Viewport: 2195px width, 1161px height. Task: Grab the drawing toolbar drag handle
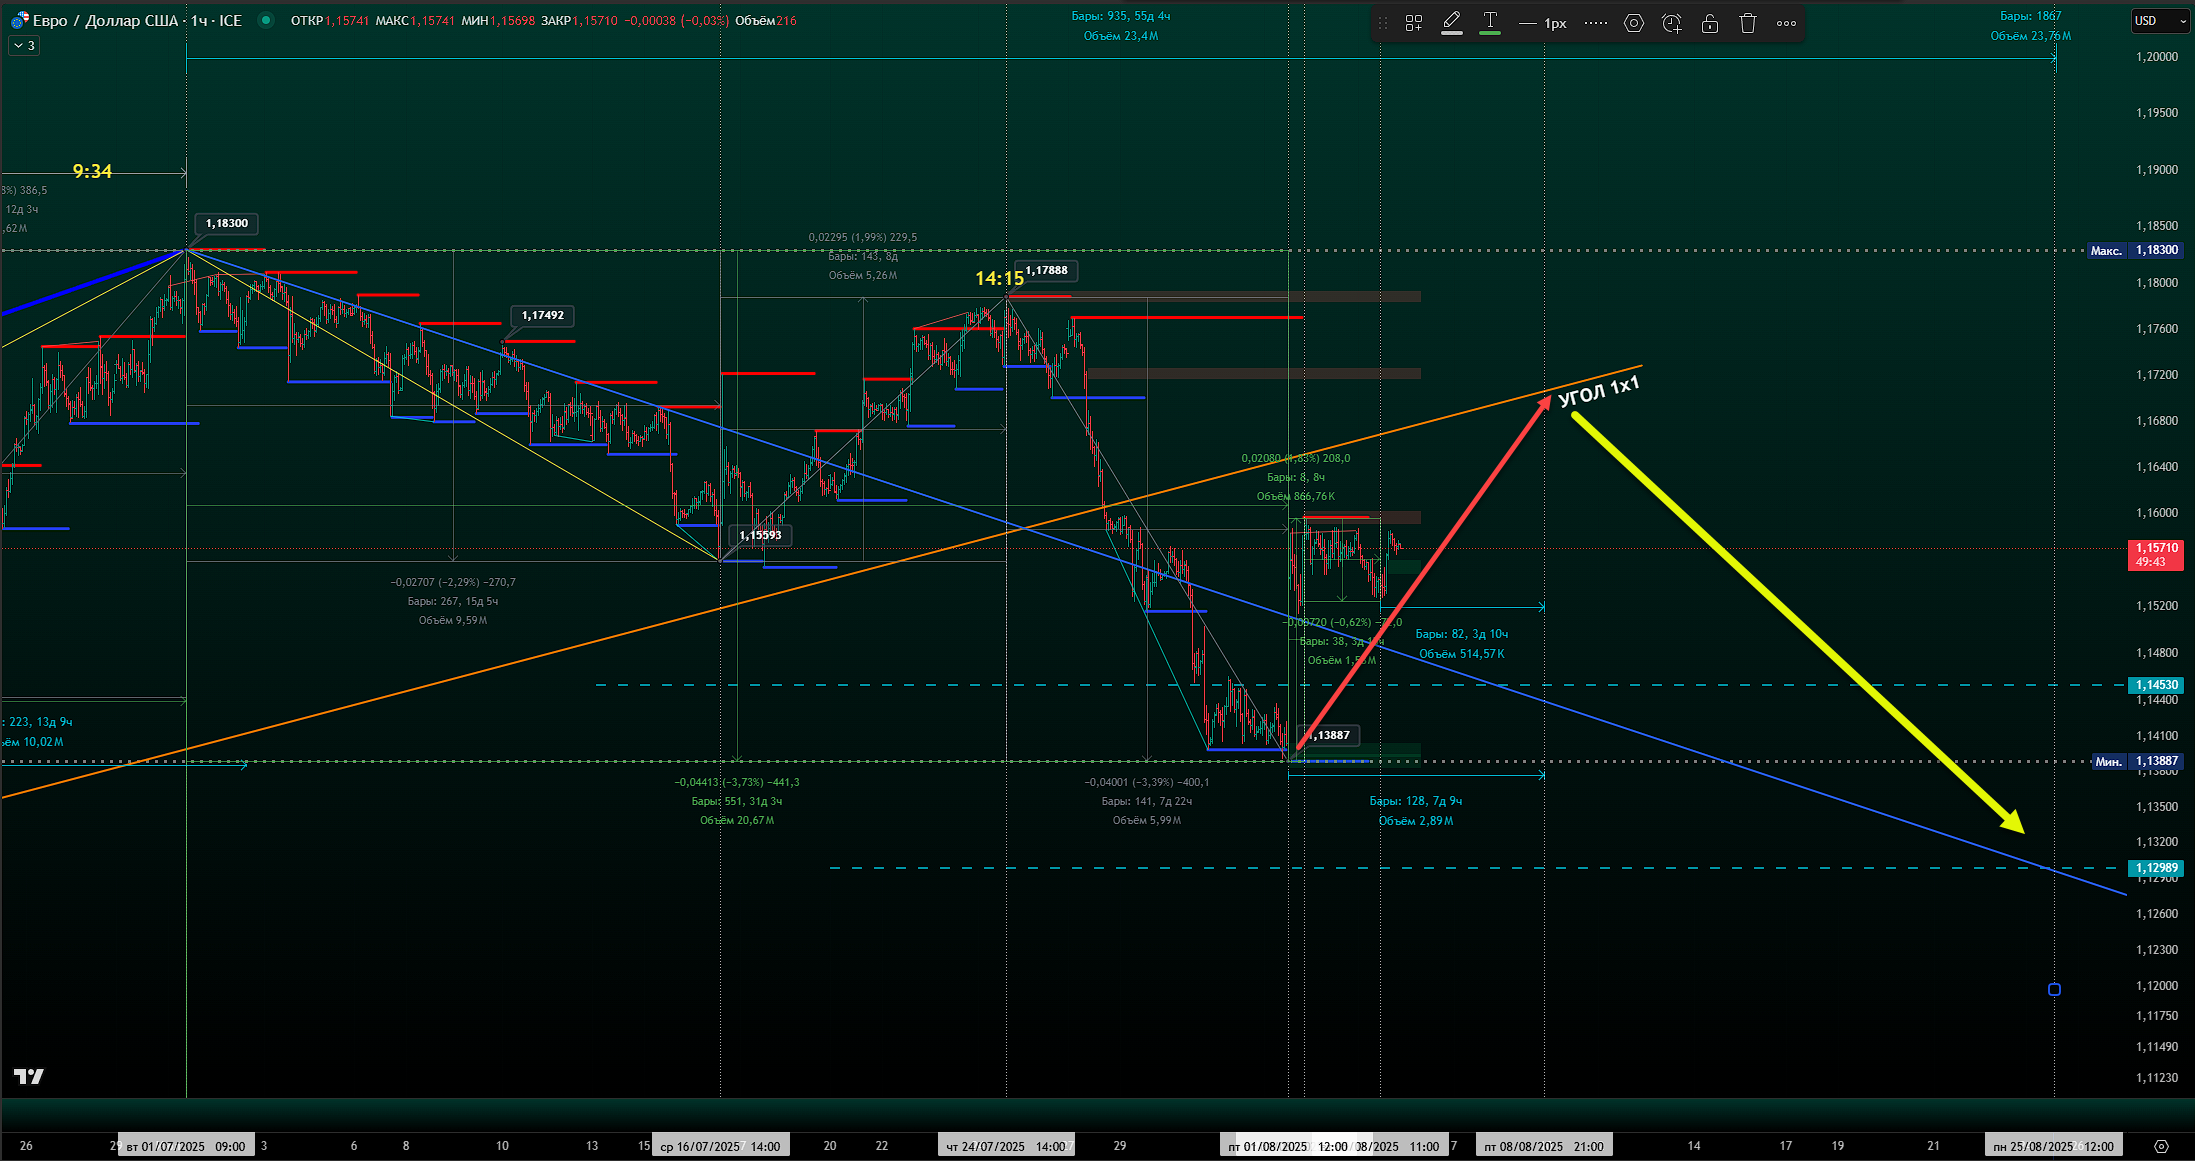[1384, 23]
